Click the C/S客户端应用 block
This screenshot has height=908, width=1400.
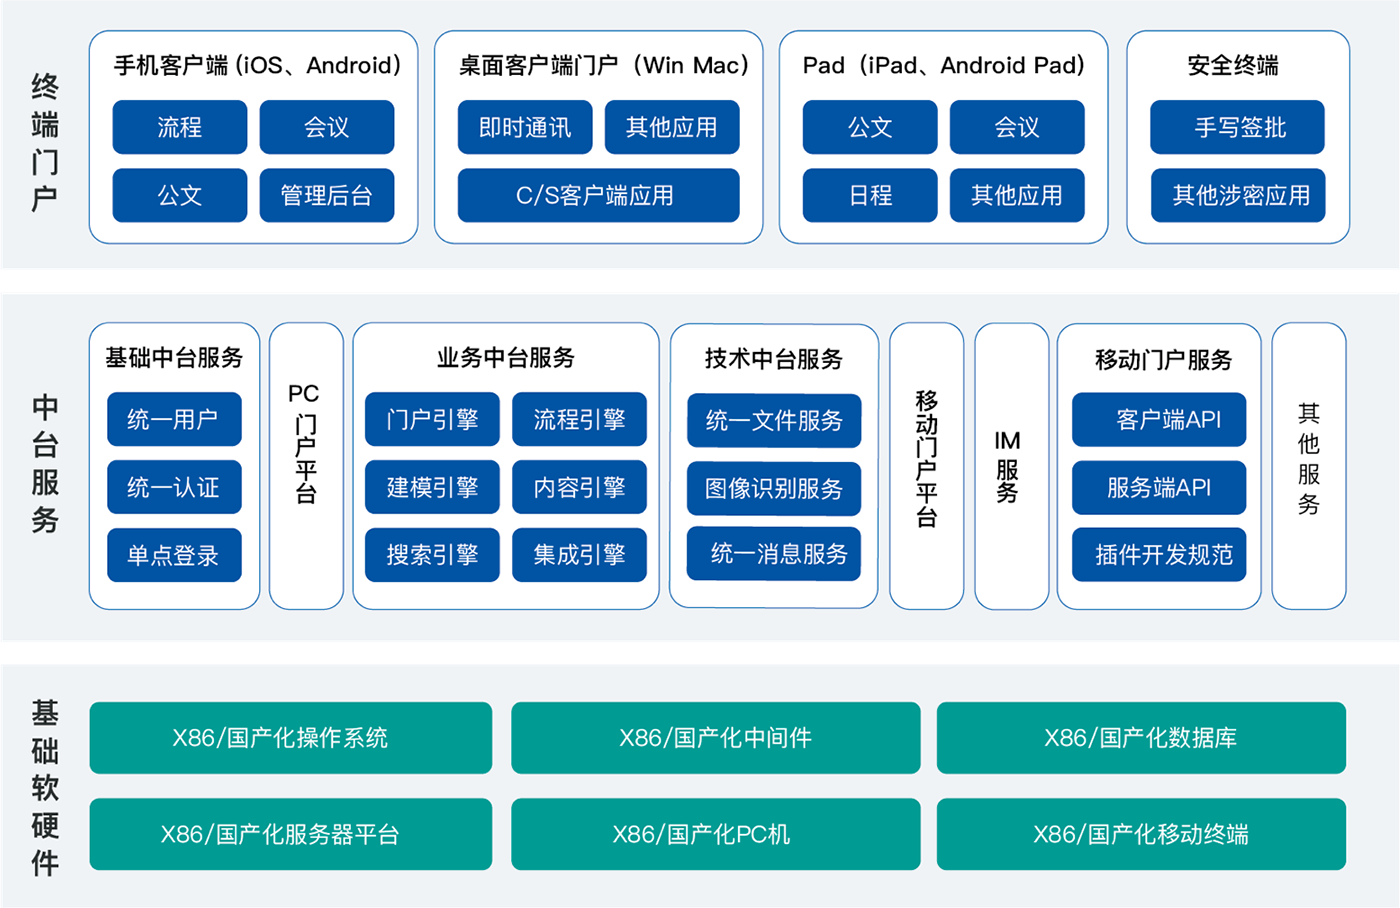(x=598, y=195)
